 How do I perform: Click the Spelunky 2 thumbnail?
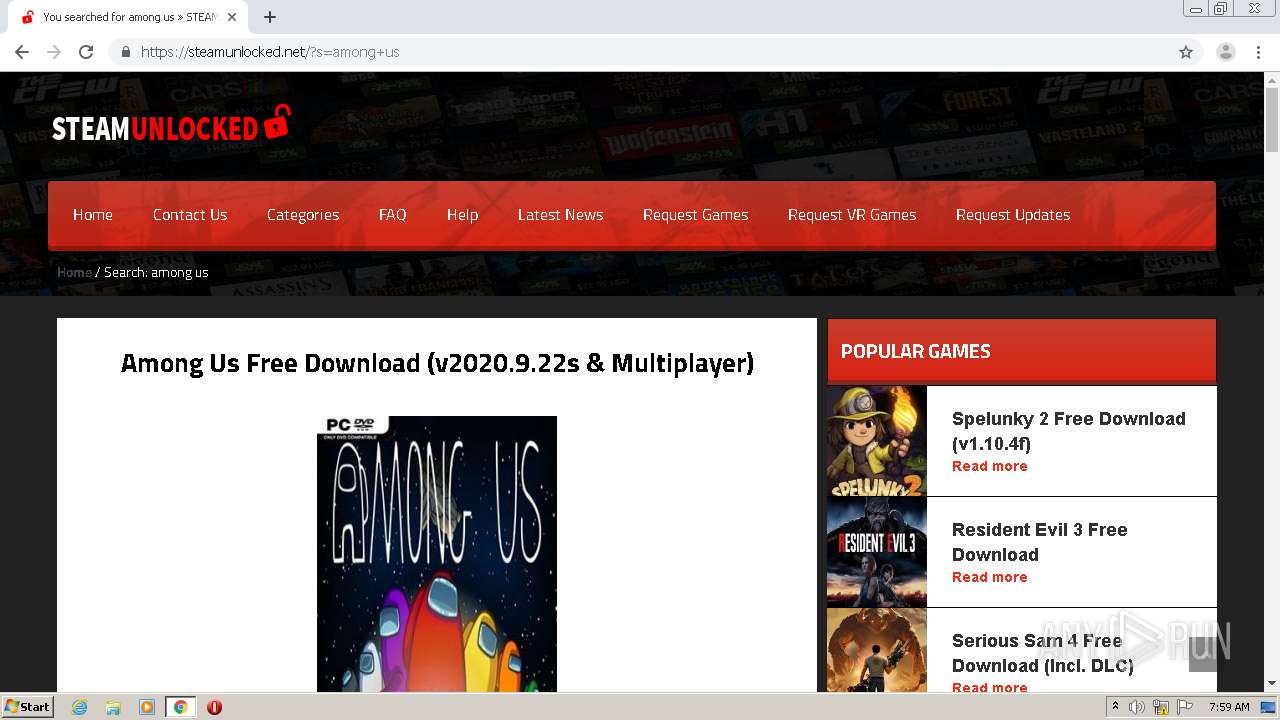click(877, 441)
